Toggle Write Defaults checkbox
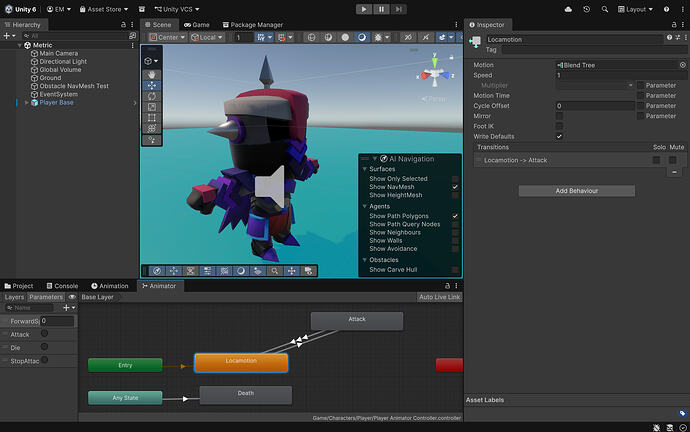 point(559,136)
